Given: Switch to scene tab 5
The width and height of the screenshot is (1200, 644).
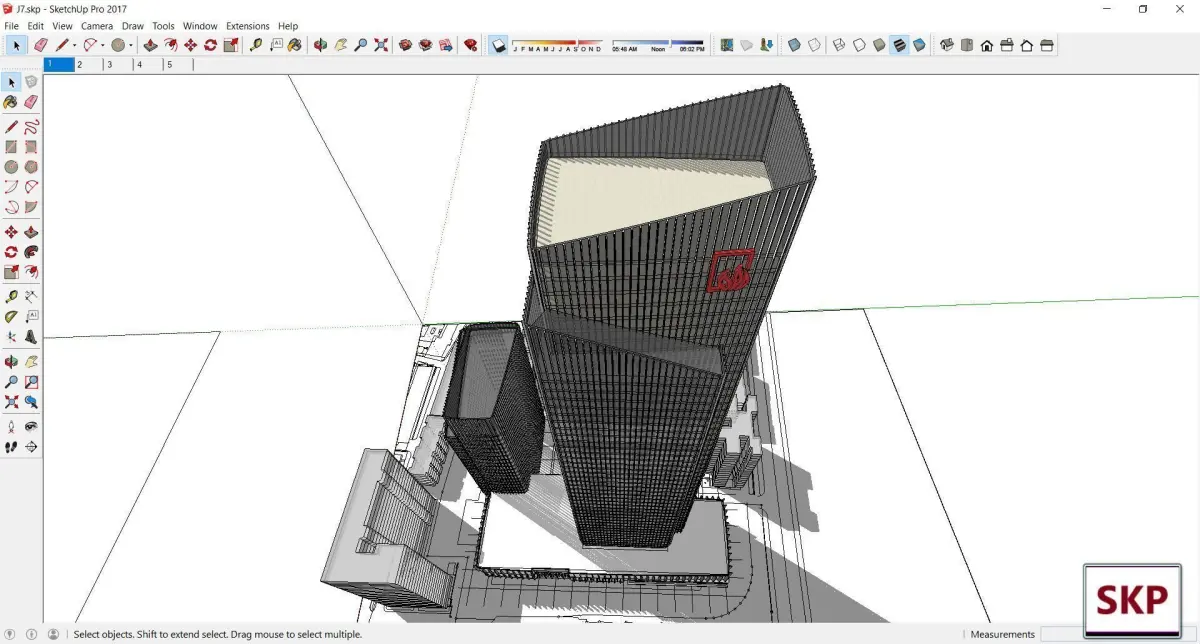Looking at the screenshot, I should tap(179, 64).
